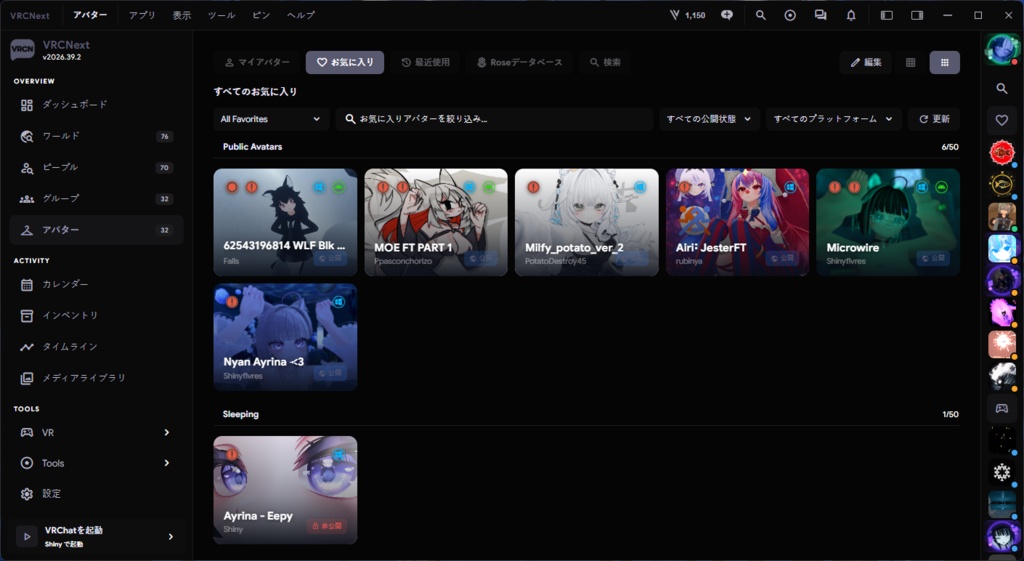Viewport: 1024px width, 561px height.
Task: Open heart favorites icon in right bar
Action: tap(1002, 120)
